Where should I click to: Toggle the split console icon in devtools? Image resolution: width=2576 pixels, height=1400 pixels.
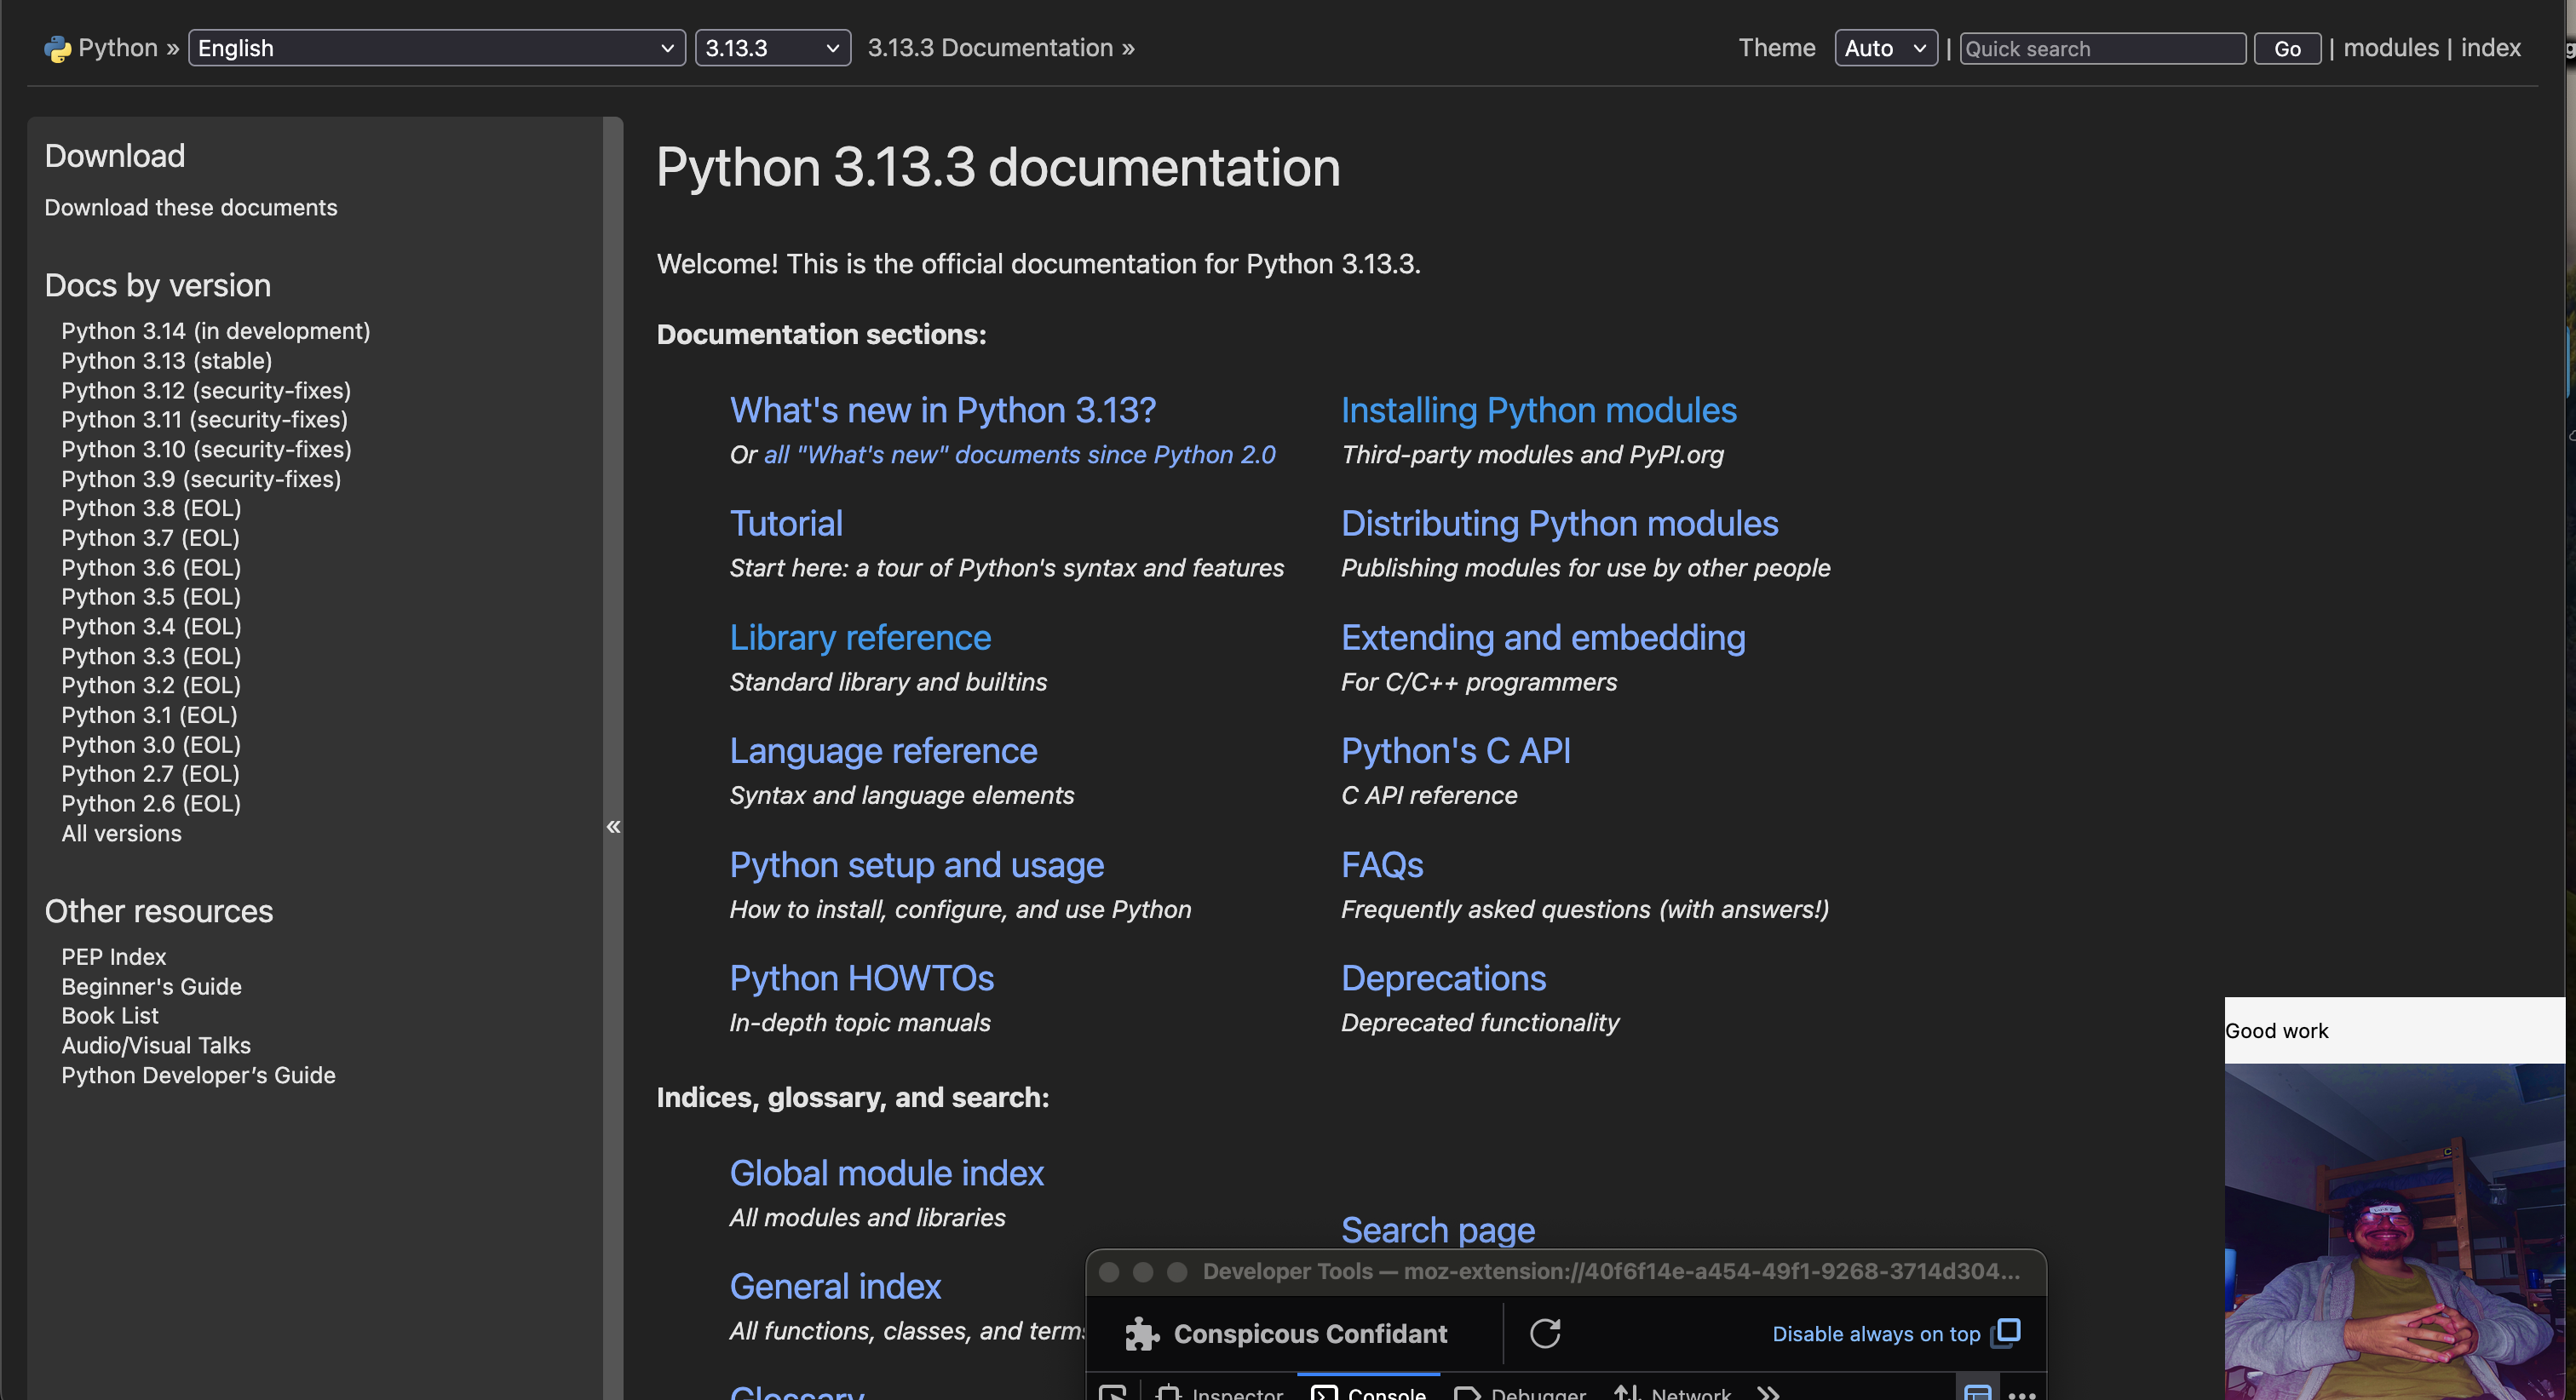(1977, 1392)
